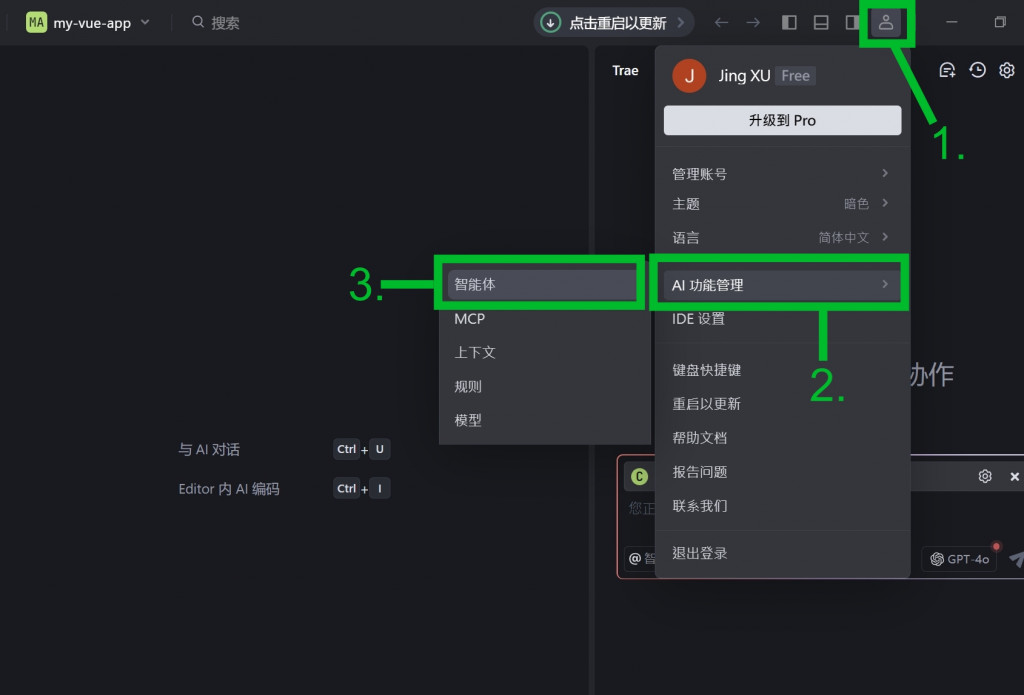Click the U key of the Ctrl+U shortcut
Image resolution: width=1024 pixels, height=695 pixels.
click(x=379, y=449)
